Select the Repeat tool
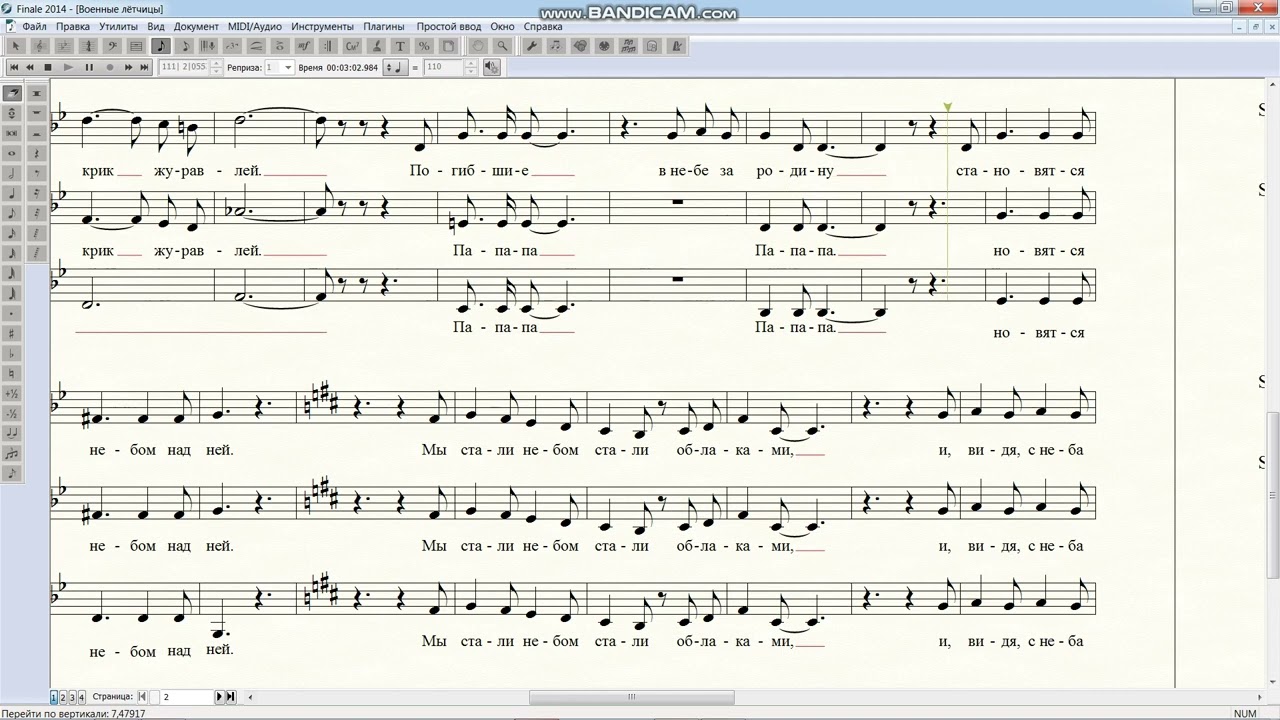1280x720 pixels. 327,46
